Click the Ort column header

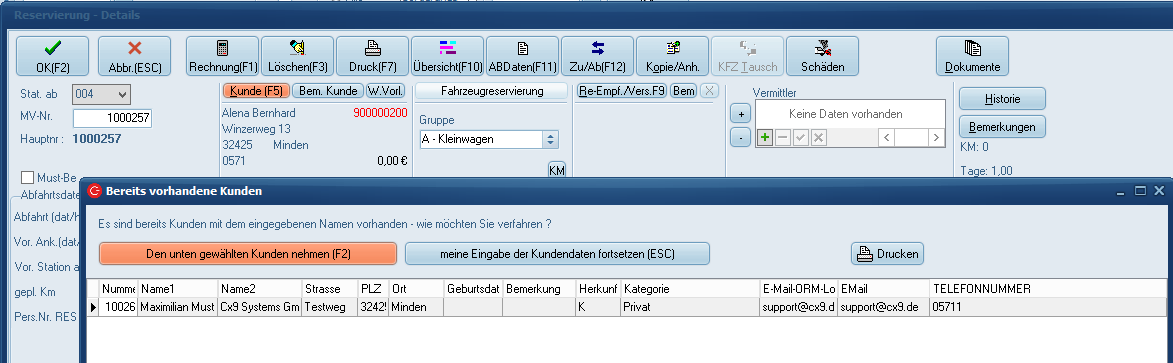click(x=416, y=289)
